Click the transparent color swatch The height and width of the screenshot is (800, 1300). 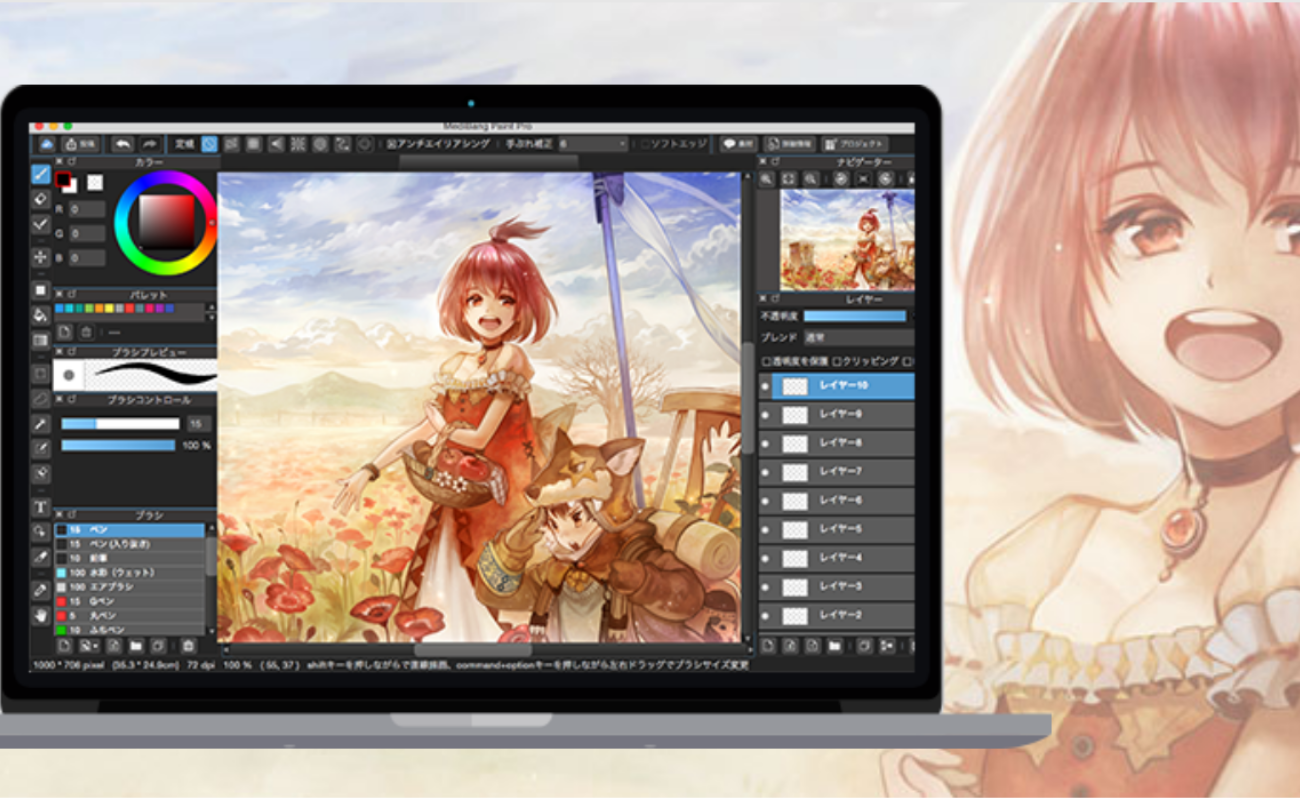(95, 183)
